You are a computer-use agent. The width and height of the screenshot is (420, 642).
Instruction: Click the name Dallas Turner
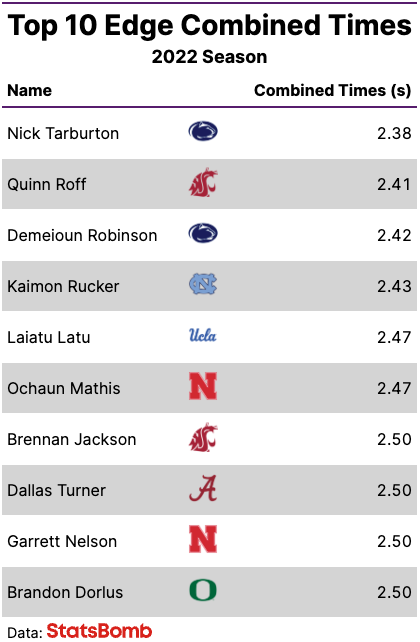click(x=56, y=491)
